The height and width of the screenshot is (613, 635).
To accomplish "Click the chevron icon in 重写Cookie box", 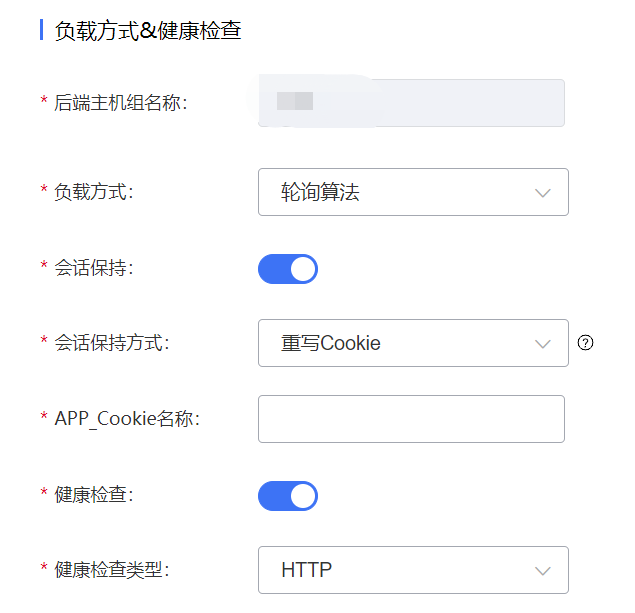I will (543, 344).
